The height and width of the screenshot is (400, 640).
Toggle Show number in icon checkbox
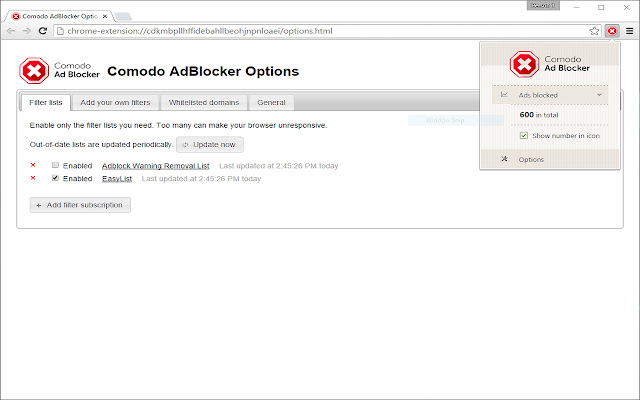coord(524,136)
